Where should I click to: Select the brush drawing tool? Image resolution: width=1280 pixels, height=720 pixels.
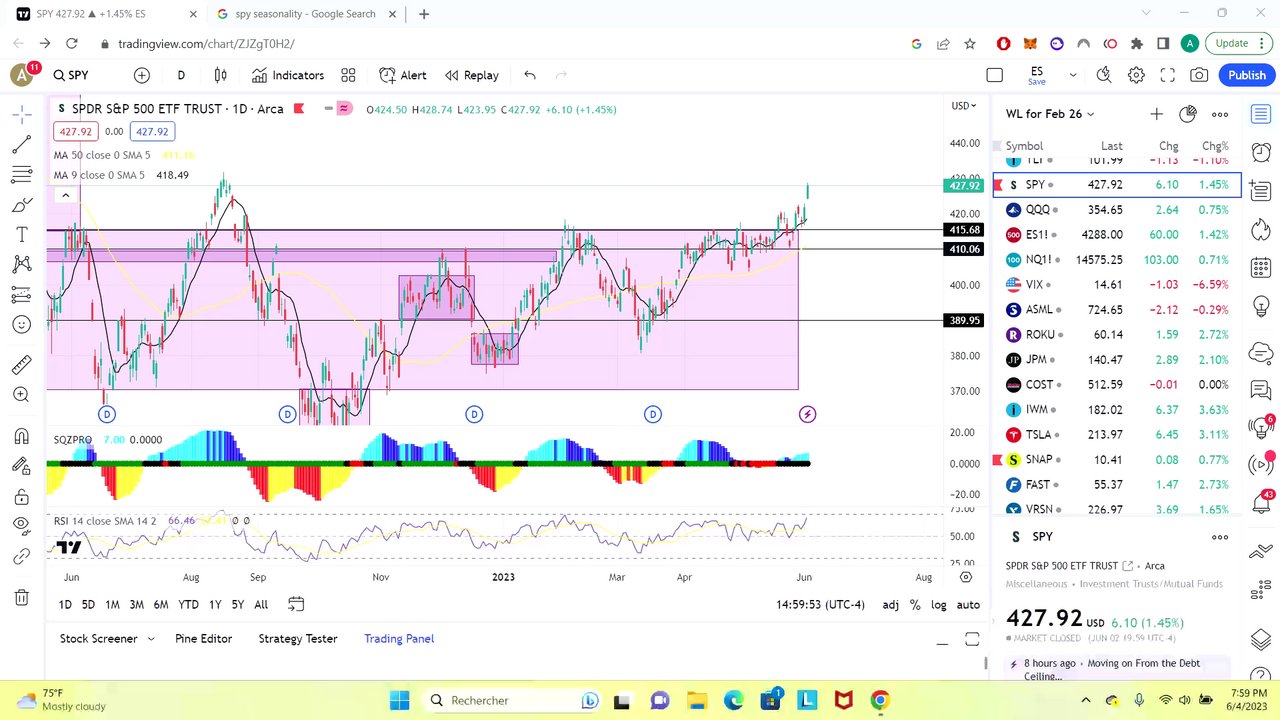[21, 205]
